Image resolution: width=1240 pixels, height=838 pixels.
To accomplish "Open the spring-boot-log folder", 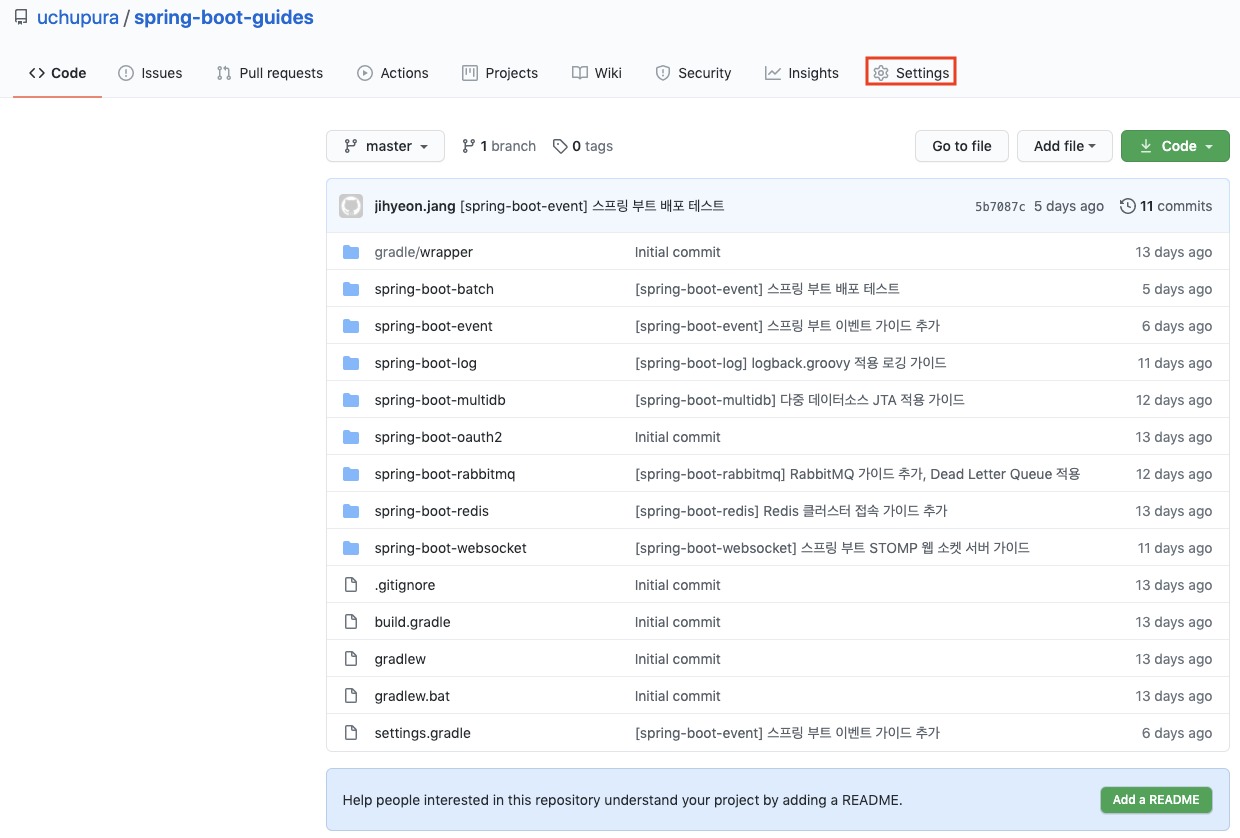I will 426,363.
